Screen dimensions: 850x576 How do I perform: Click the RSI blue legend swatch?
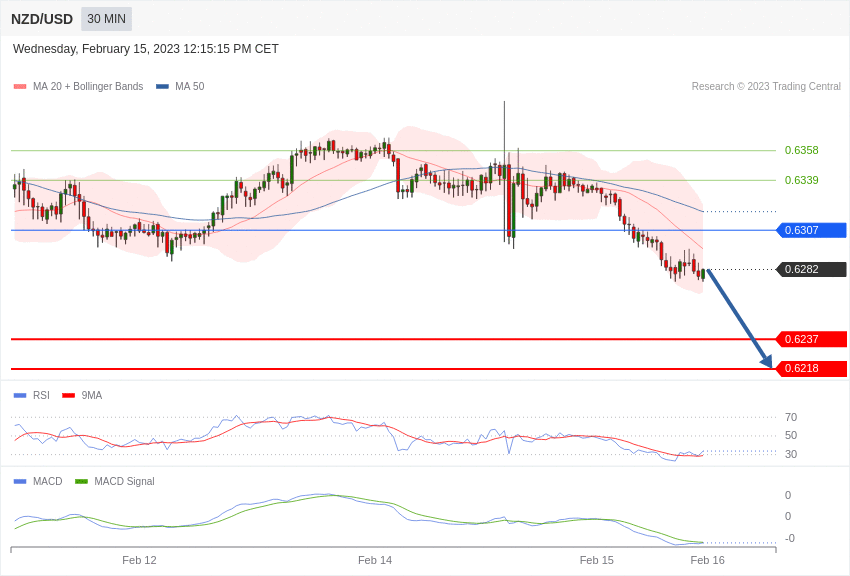pos(20,396)
